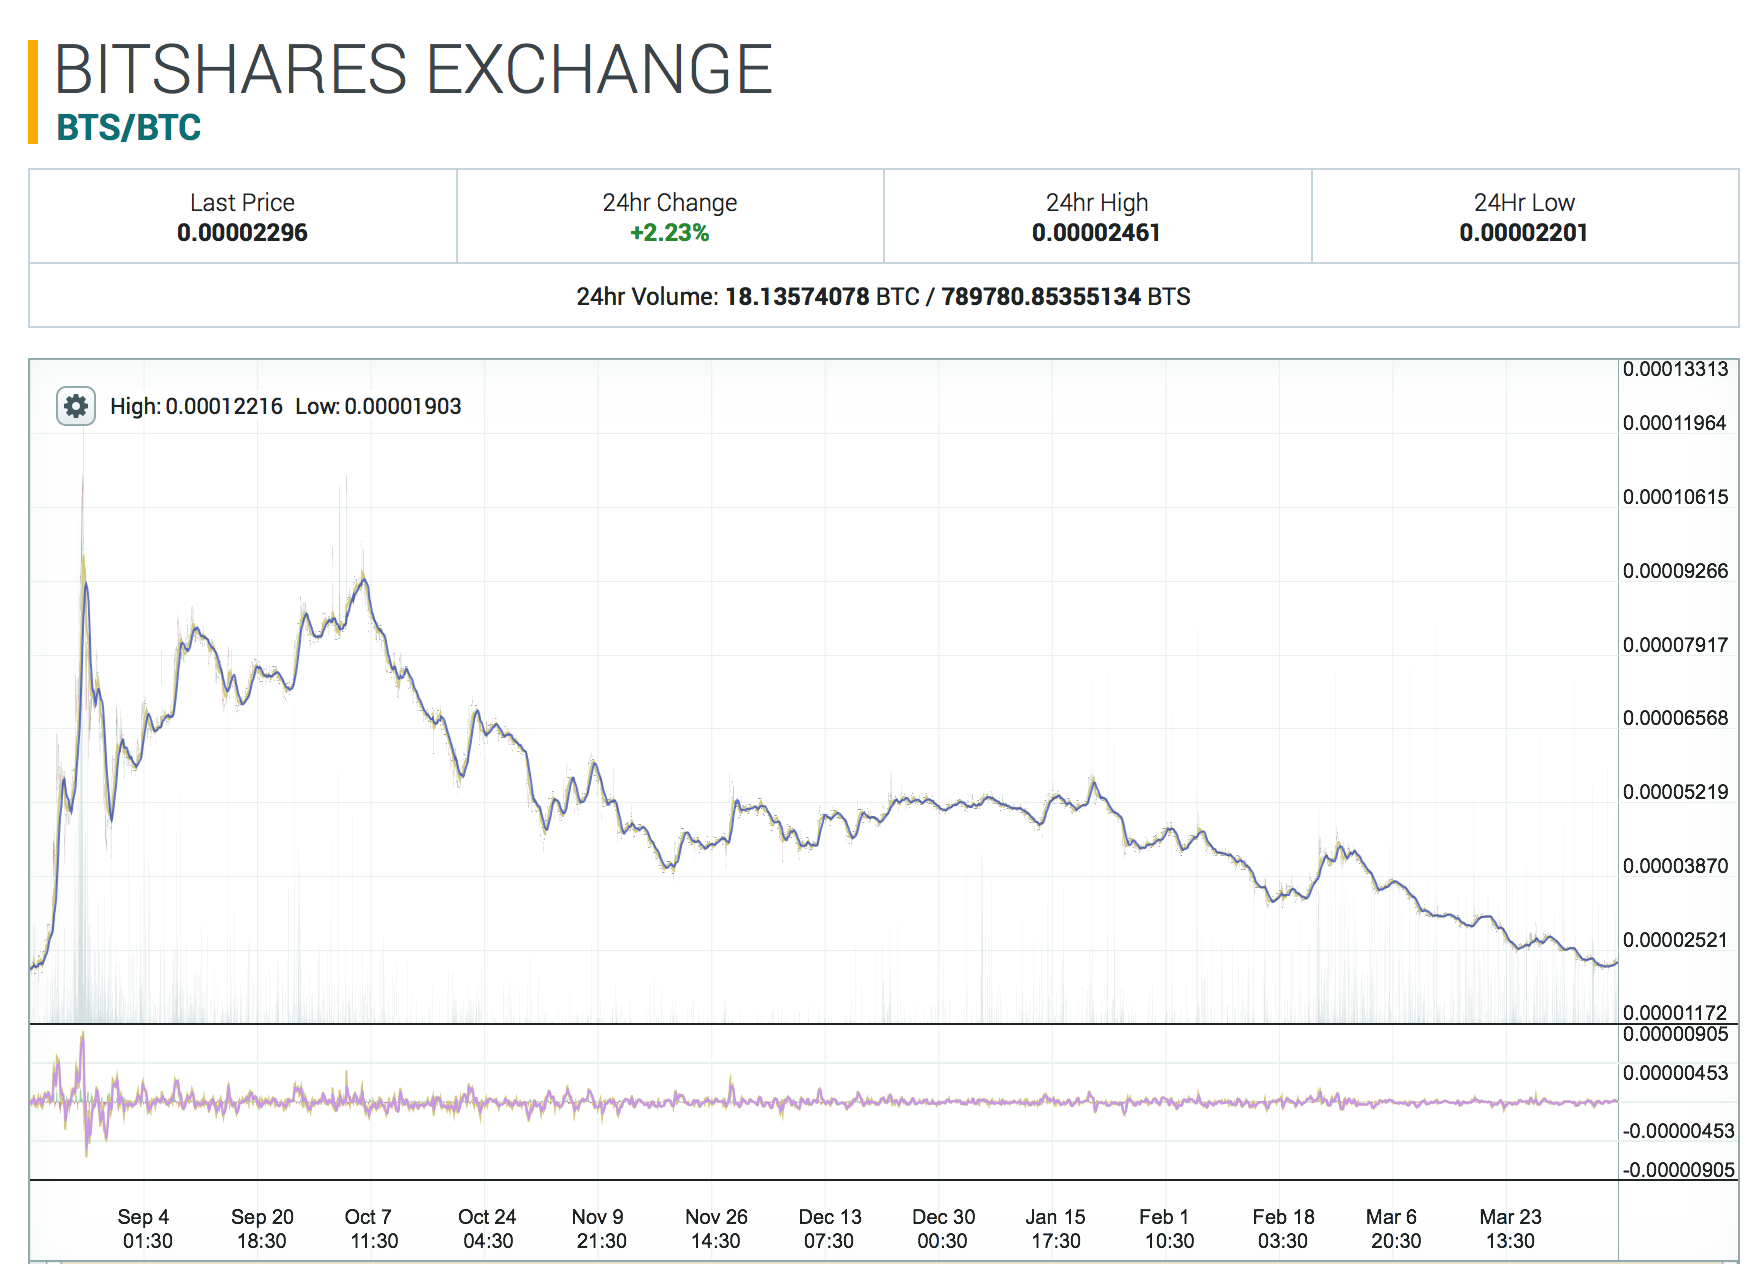The height and width of the screenshot is (1264, 1762).
Task: Click the Dec 13 07:30 time marker
Action: click(830, 1229)
